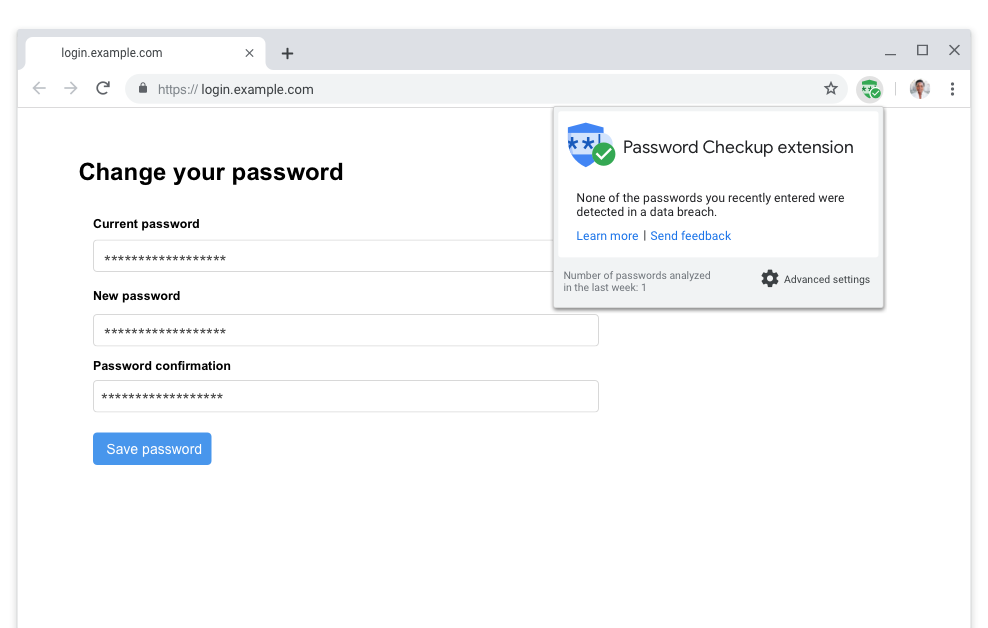
Task: Click the back navigation arrow
Action: tap(39, 88)
